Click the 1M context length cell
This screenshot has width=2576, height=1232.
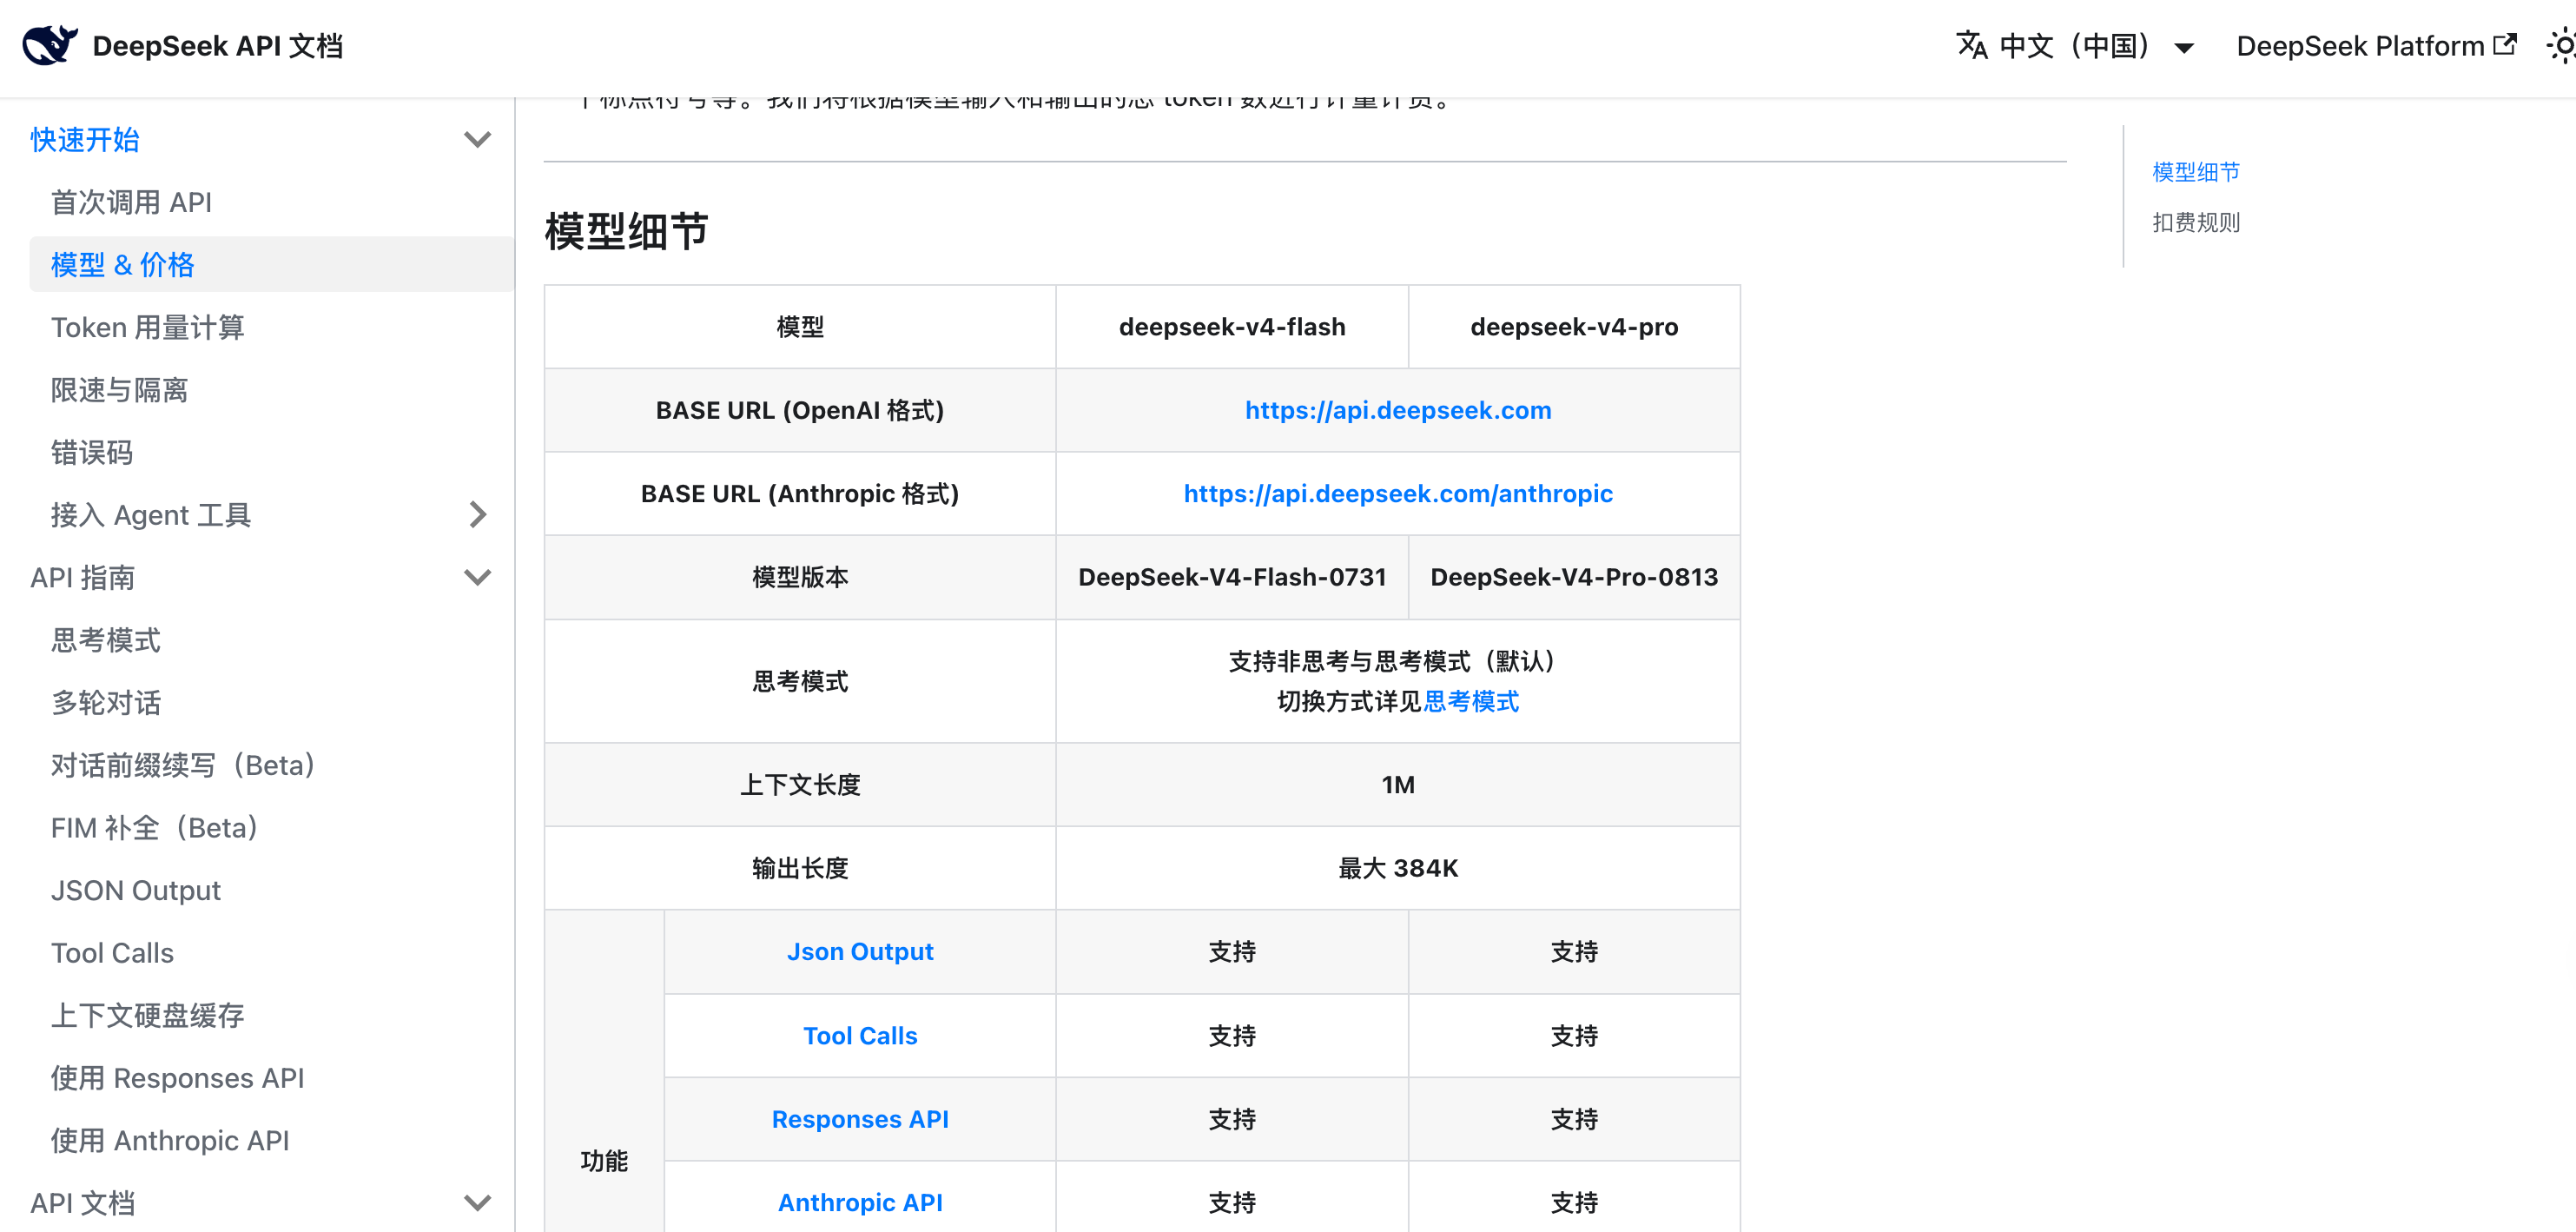point(1398,785)
